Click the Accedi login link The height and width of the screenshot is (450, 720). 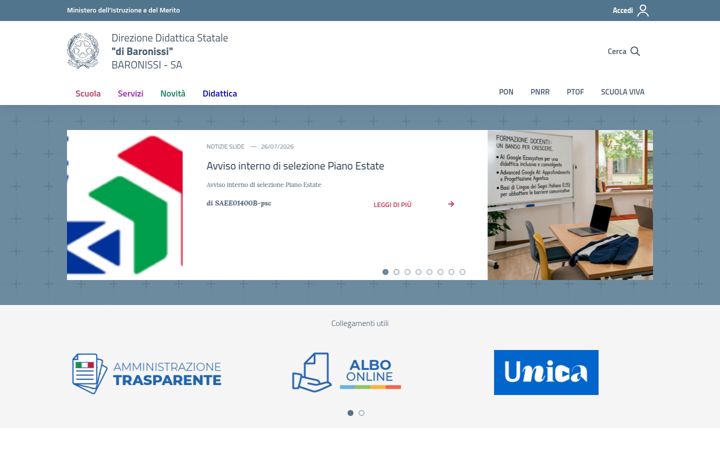(x=623, y=10)
